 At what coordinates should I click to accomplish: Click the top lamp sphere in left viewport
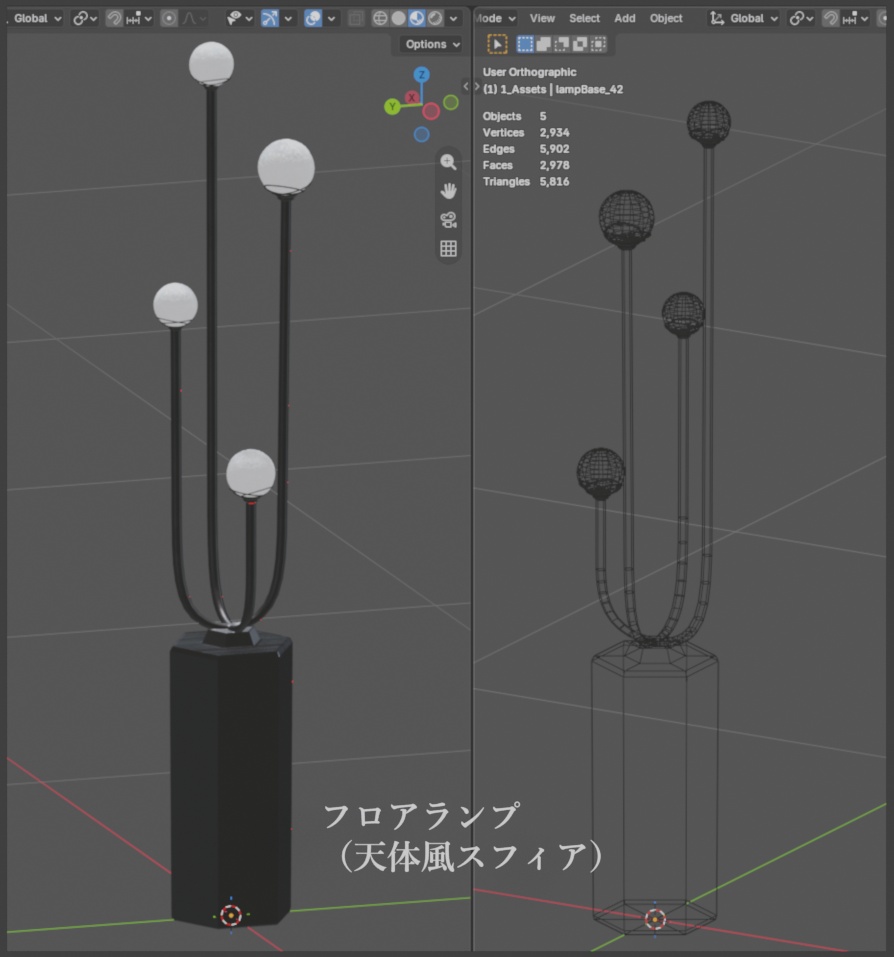(x=211, y=63)
